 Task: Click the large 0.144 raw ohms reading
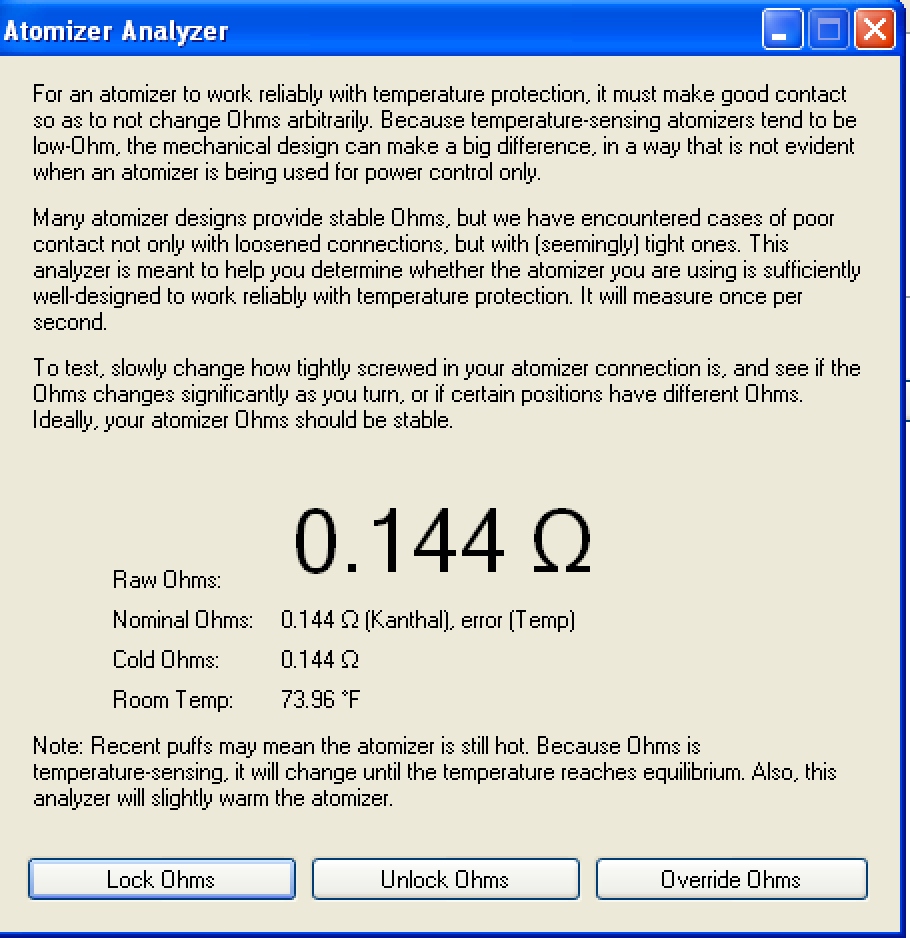point(400,541)
